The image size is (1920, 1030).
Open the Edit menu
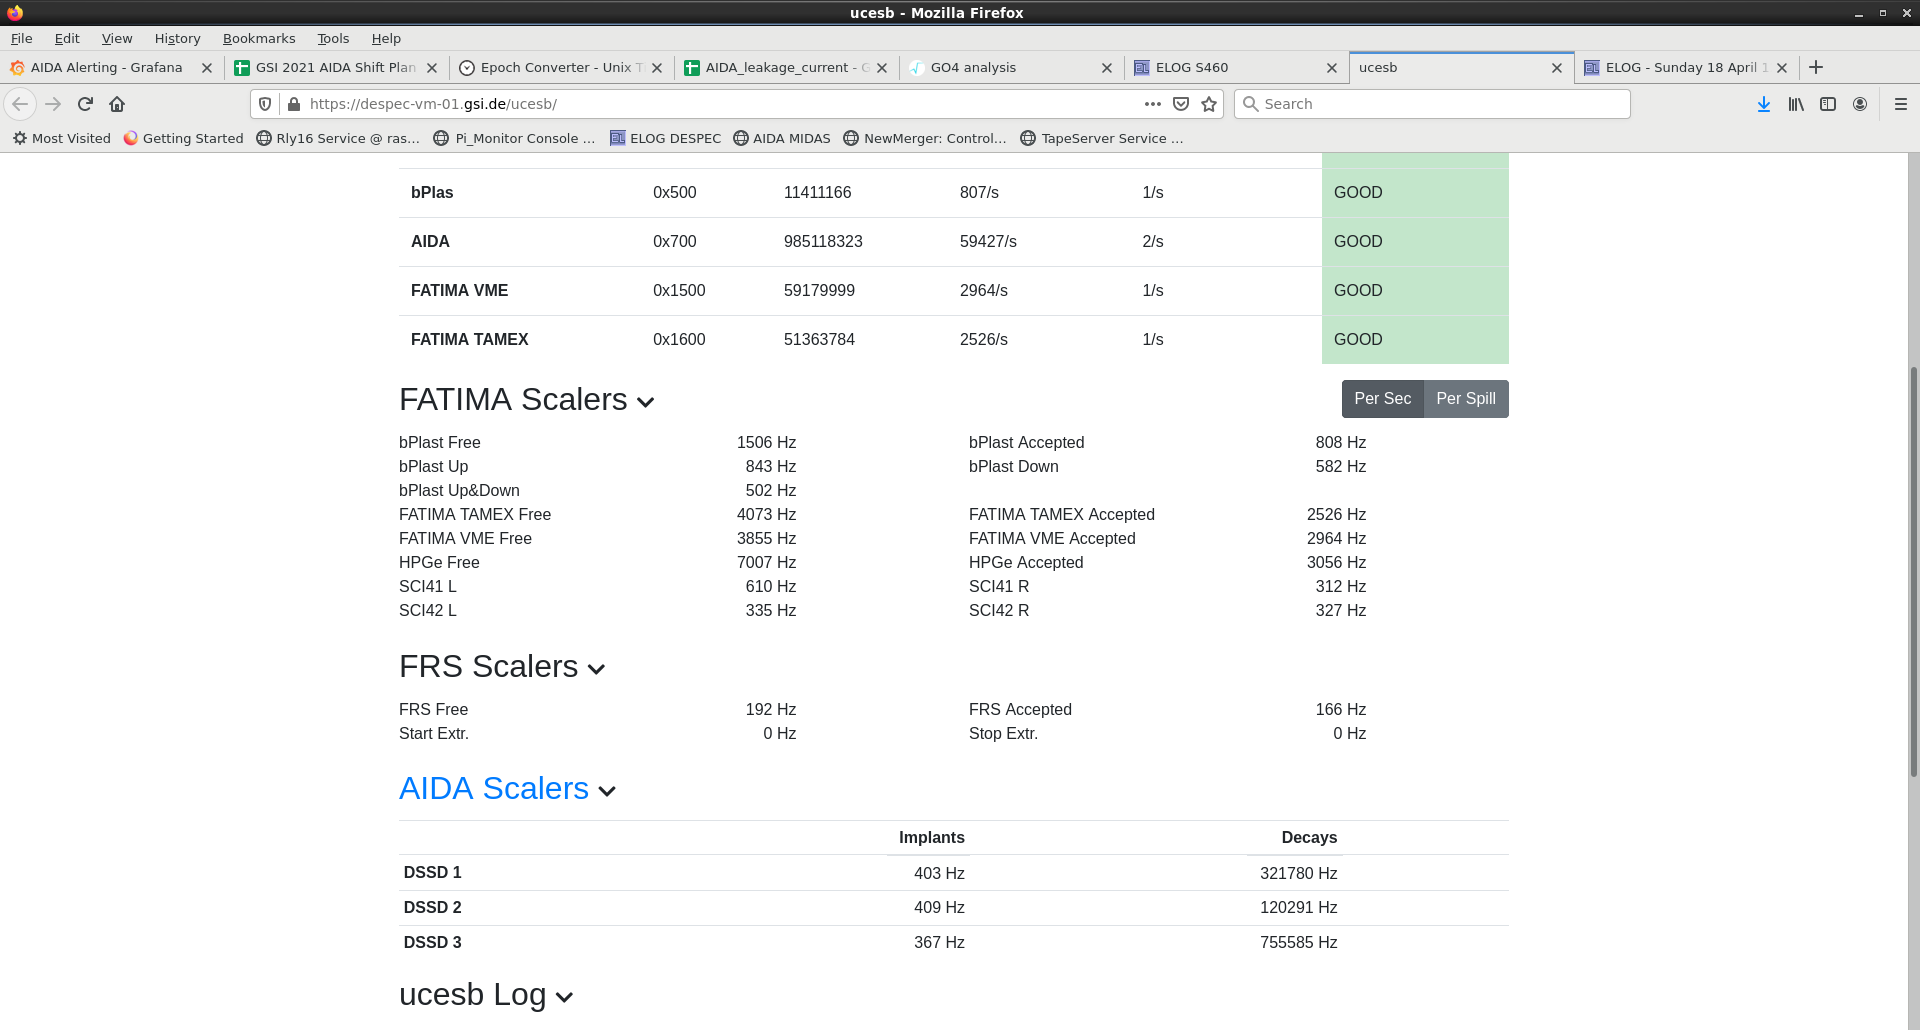67,38
